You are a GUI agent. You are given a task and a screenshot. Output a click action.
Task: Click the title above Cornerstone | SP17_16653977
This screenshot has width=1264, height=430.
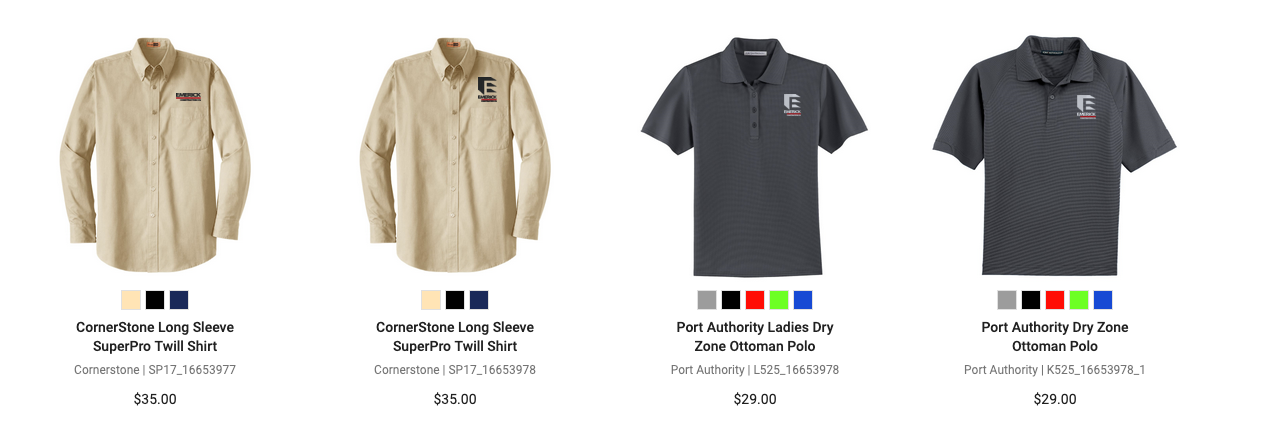tap(155, 337)
